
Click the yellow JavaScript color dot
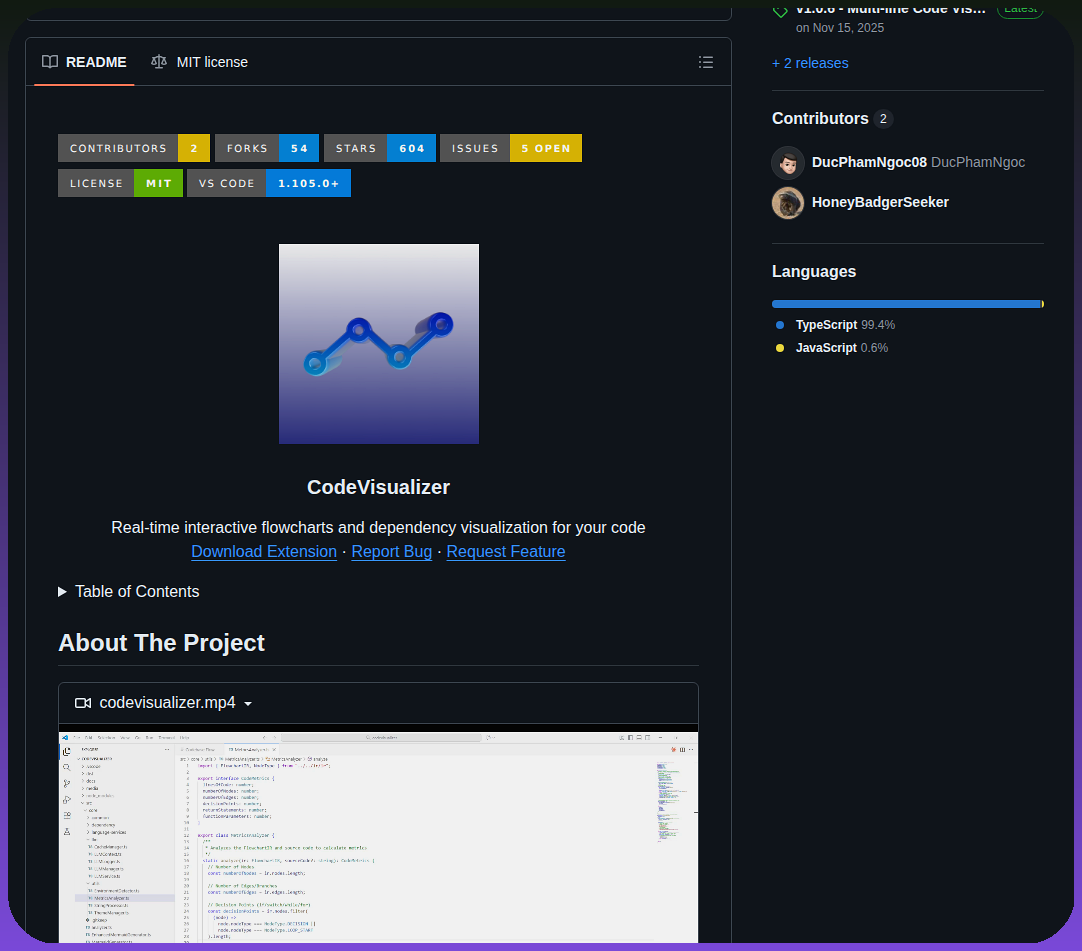coord(780,348)
